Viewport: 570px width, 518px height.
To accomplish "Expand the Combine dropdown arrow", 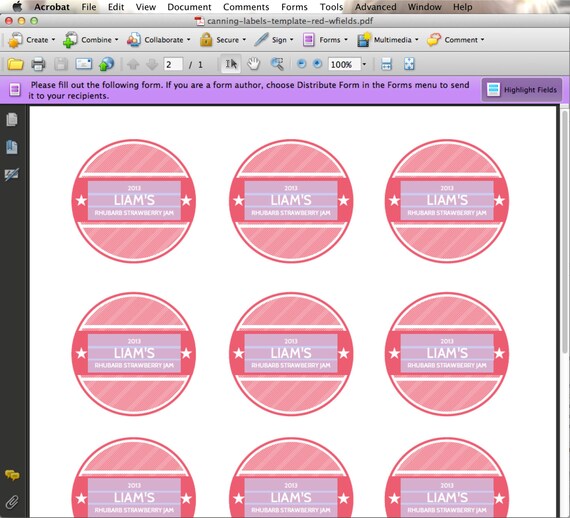I will [116, 40].
